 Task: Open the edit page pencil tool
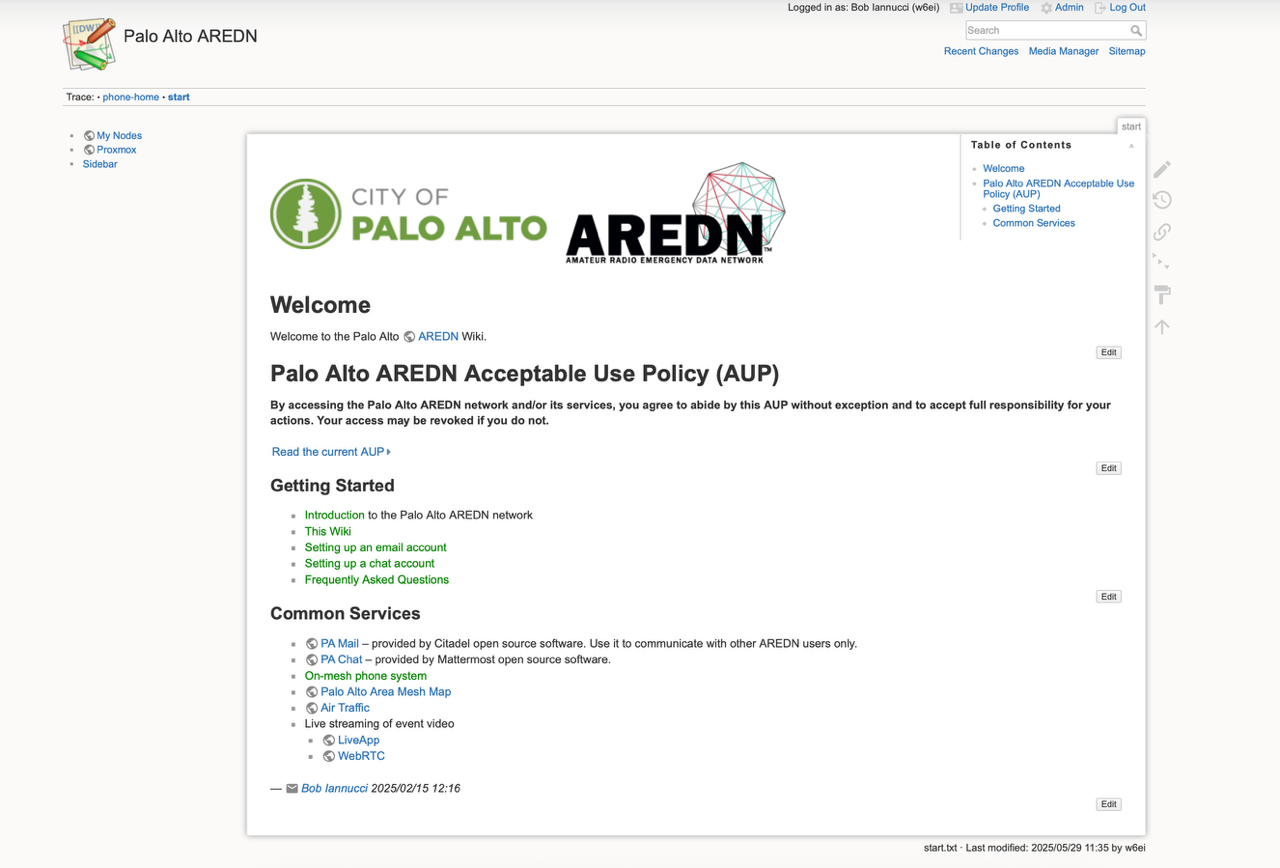tap(1162, 169)
